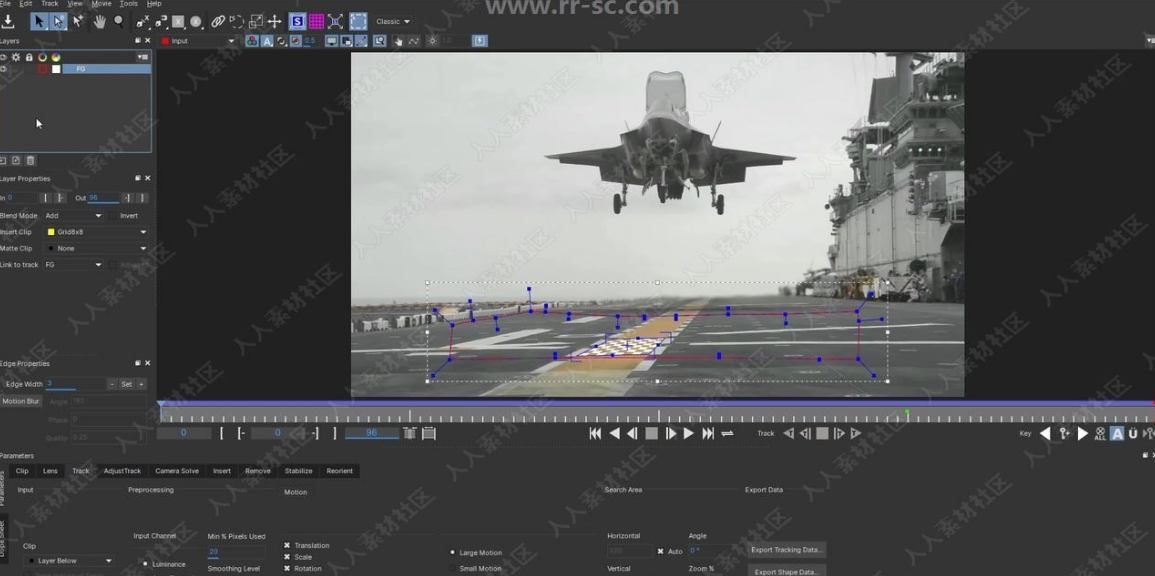Open the Matte Clip None dropdown
The height and width of the screenshot is (576, 1155).
coord(96,248)
